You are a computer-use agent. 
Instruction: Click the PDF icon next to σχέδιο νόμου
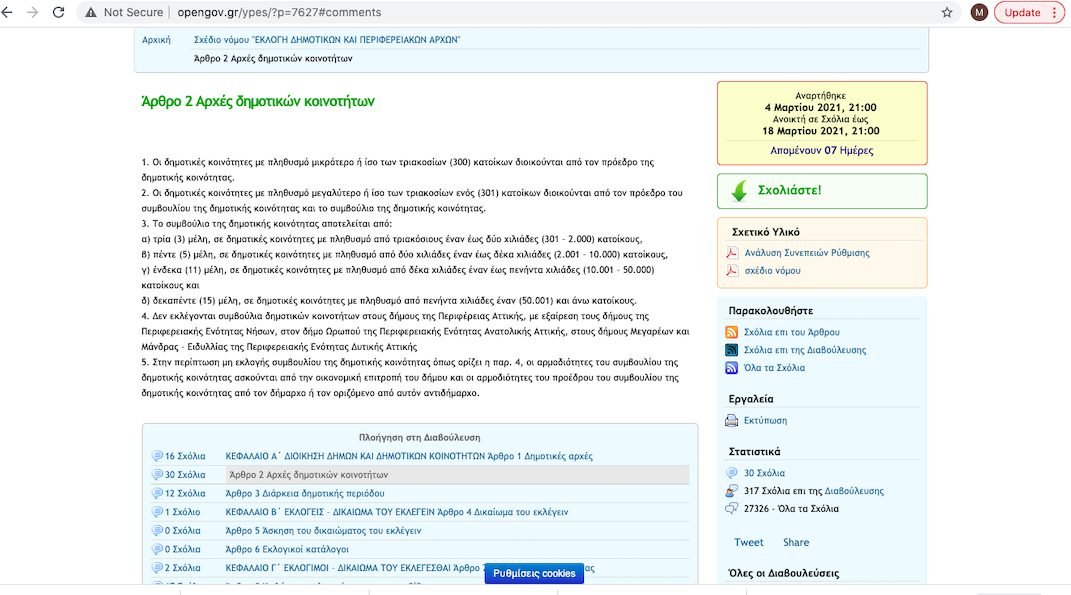tap(732, 271)
